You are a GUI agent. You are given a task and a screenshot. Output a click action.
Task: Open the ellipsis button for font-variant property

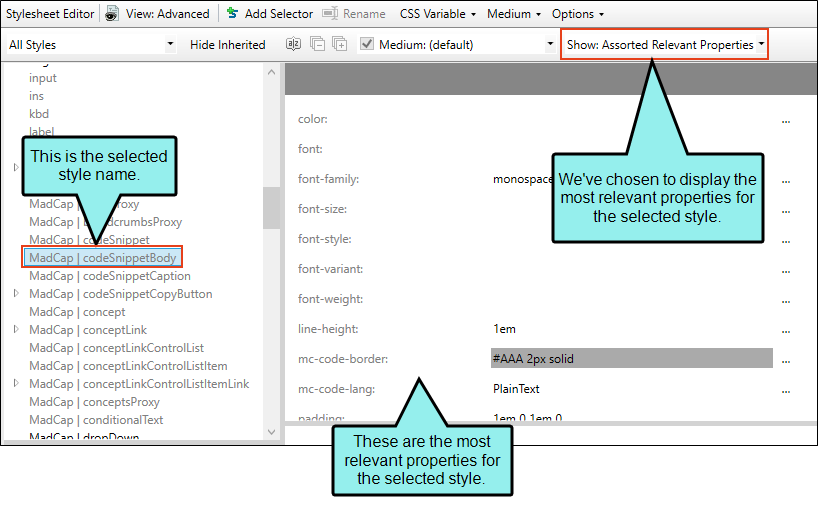tap(786, 270)
